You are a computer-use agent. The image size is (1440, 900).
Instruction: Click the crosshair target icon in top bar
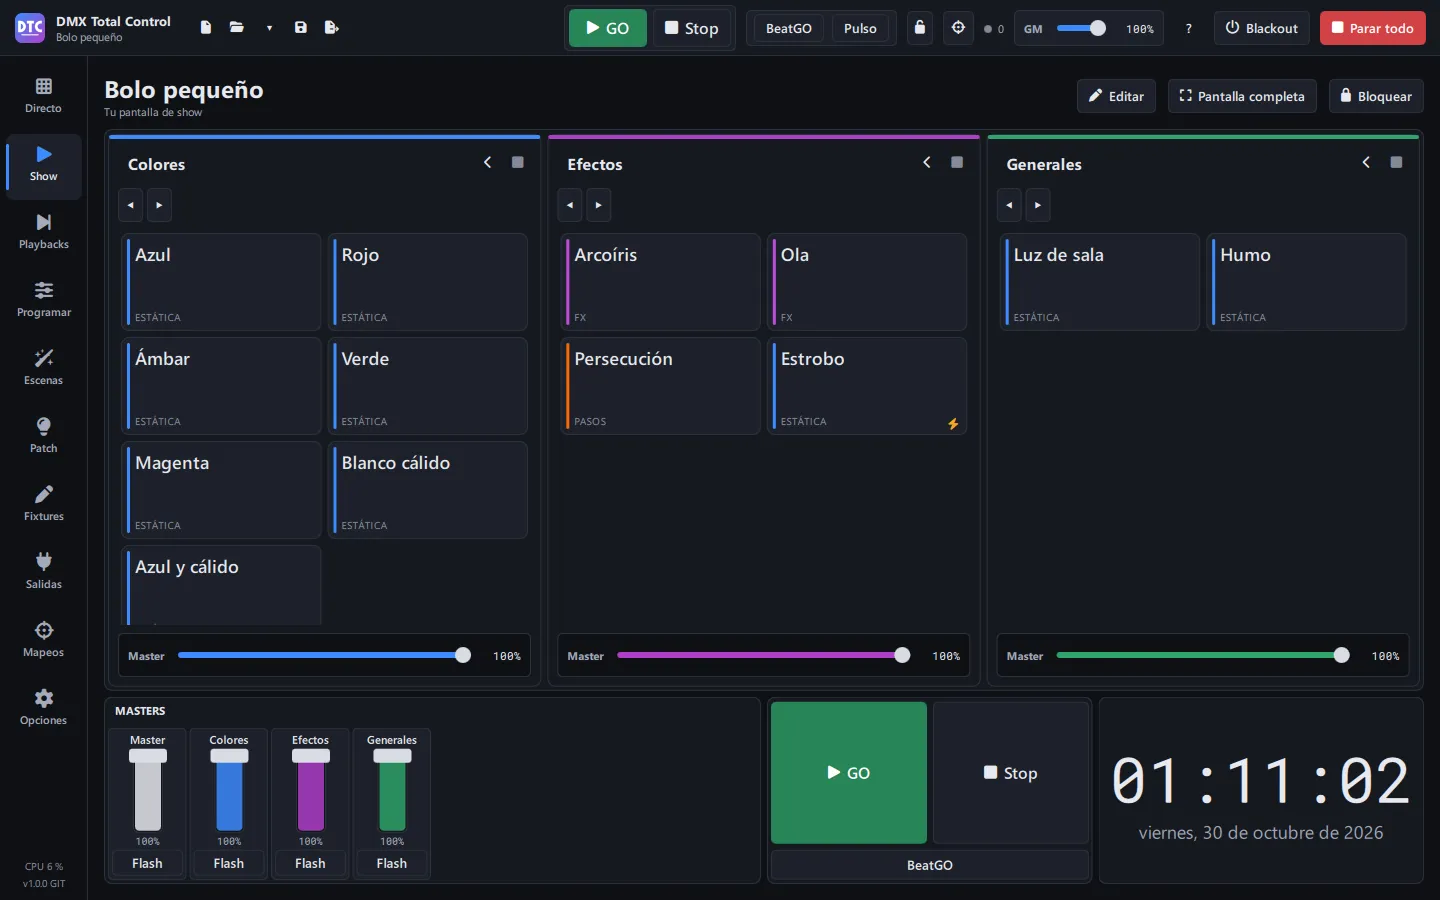click(x=958, y=28)
